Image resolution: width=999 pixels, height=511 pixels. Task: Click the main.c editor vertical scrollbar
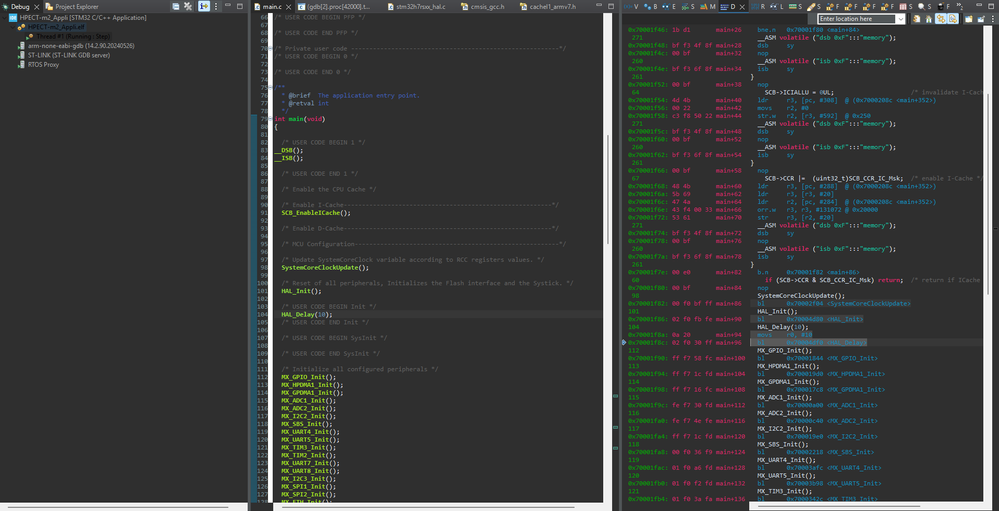(x=608, y=189)
